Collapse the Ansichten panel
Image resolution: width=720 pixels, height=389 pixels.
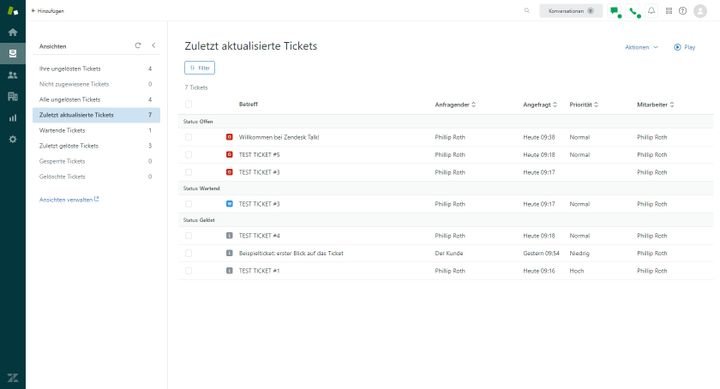153,45
